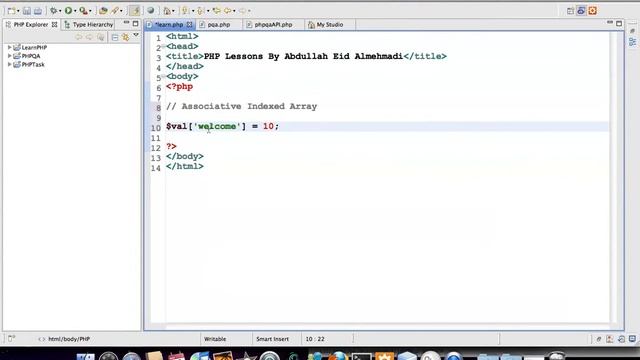Image resolution: width=640 pixels, height=360 pixels.
Task: Open the External Tools dropdown arrow
Action: 90,11
